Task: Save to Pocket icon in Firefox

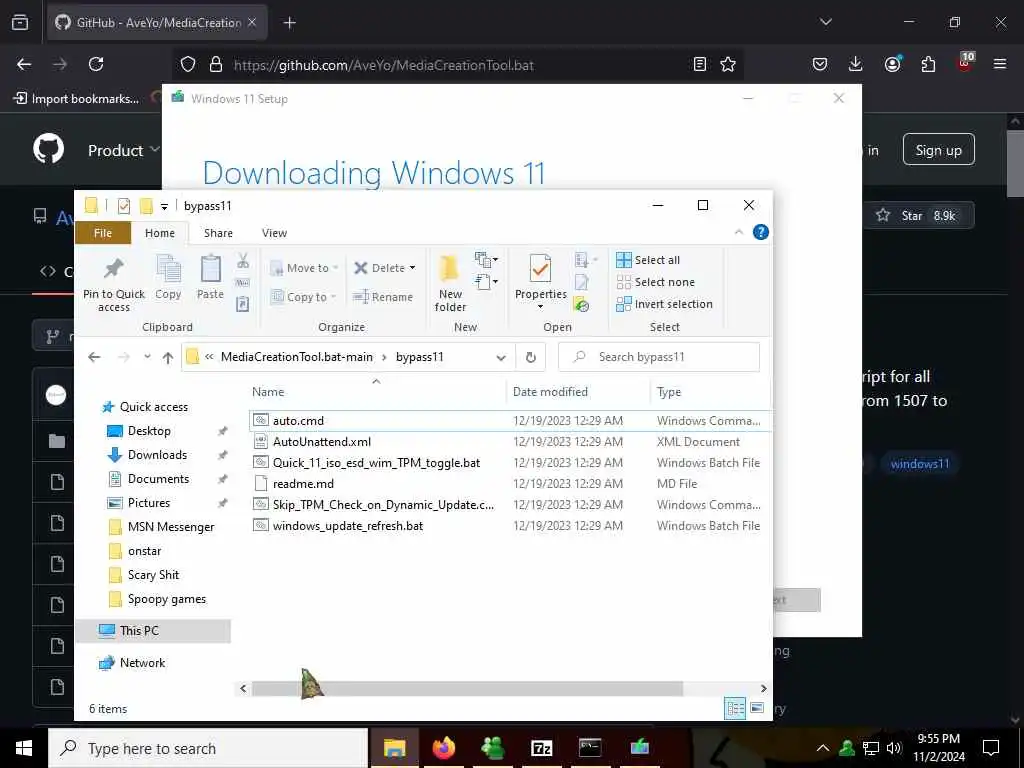Action: (x=820, y=64)
